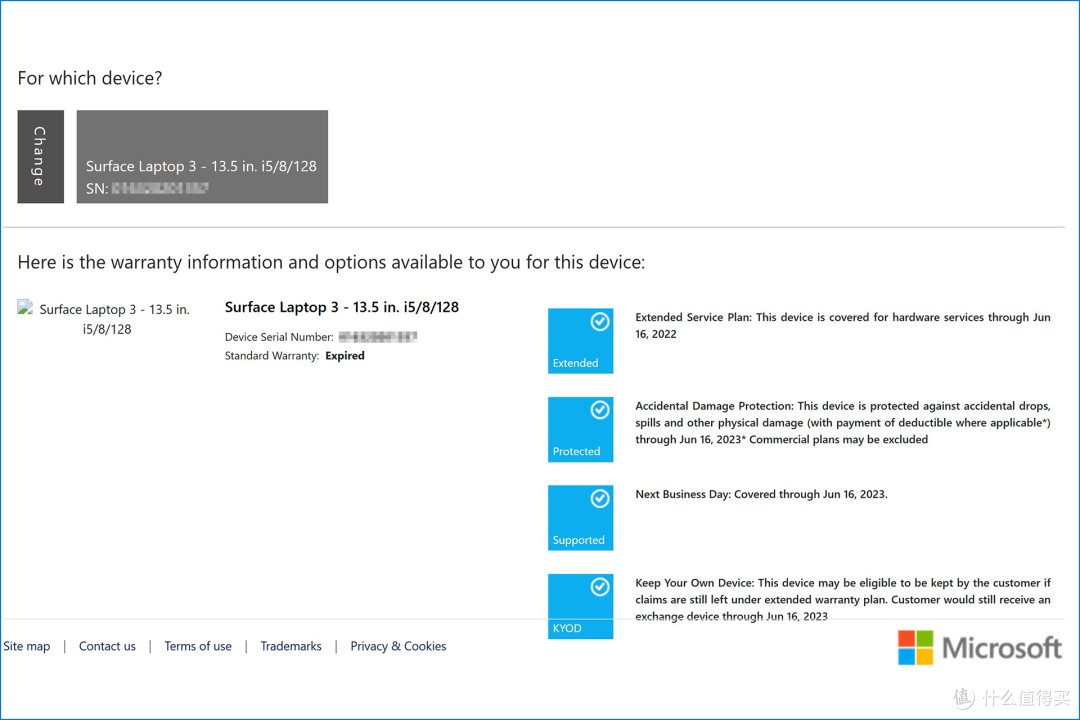Click the Extended Service Plan description text
1080x720 pixels.
coord(842,326)
